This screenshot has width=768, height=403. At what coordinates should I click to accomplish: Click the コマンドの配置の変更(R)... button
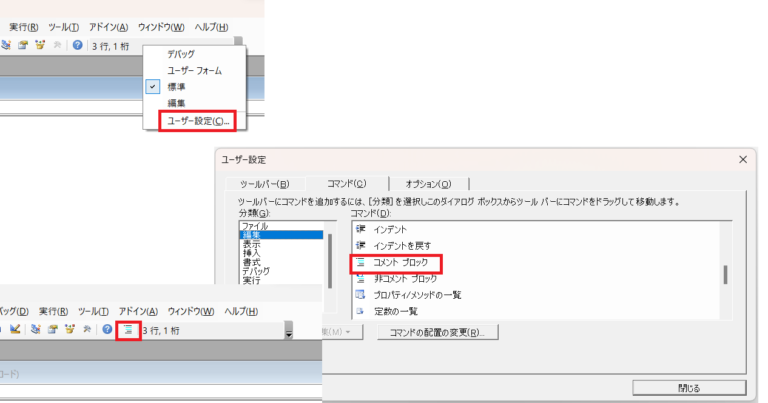pyautogui.click(x=437, y=332)
